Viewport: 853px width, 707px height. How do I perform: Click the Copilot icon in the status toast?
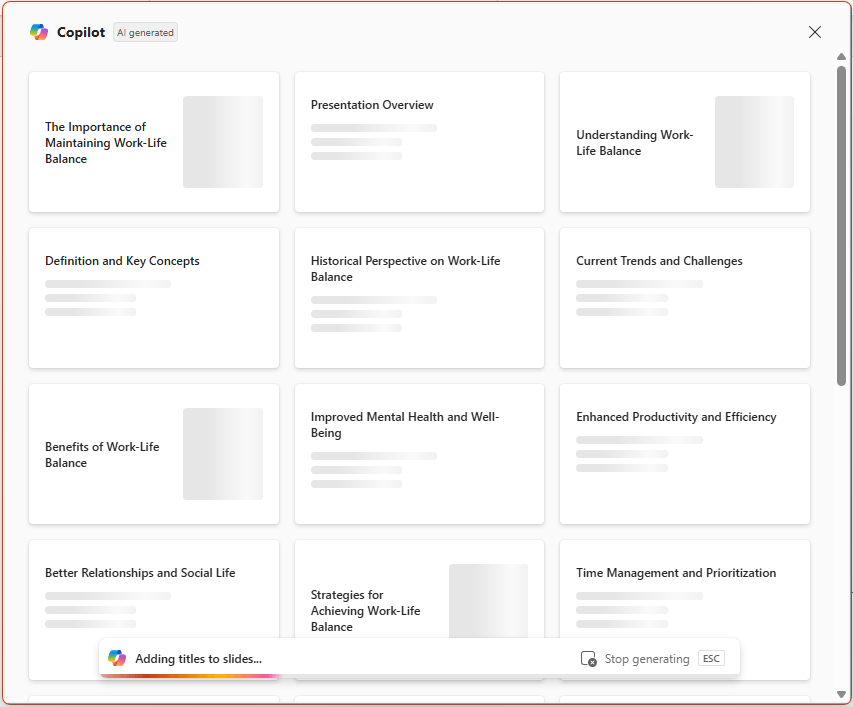pos(117,658)
